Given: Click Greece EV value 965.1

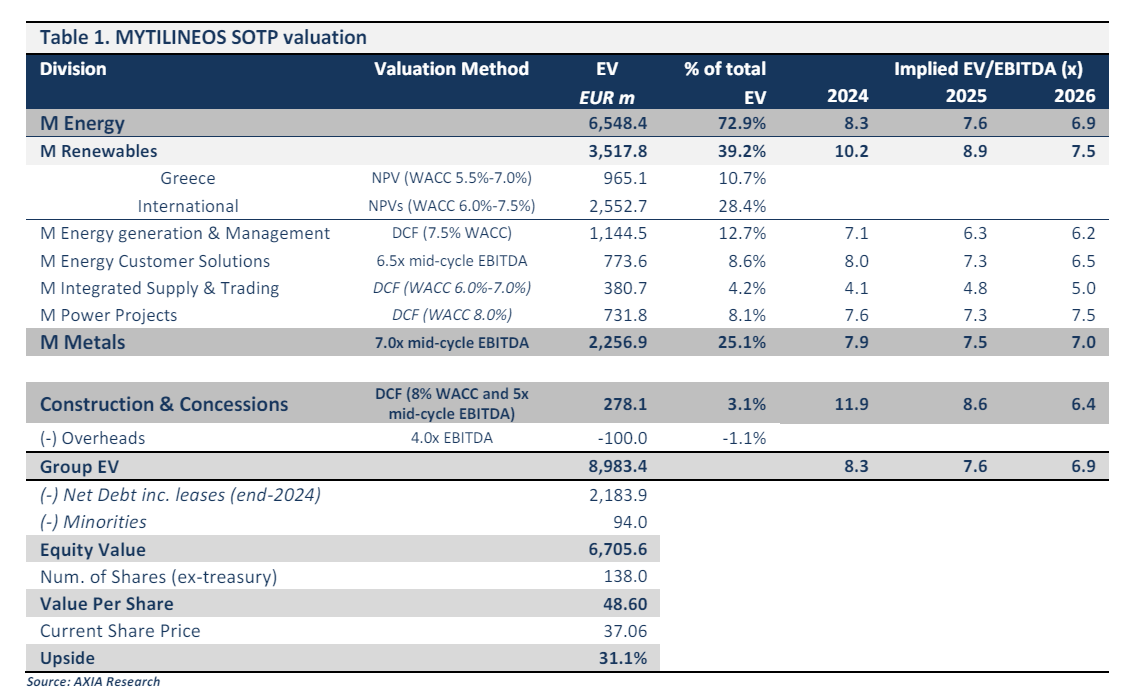Looking at the screenshot, I should click(625, 179).
